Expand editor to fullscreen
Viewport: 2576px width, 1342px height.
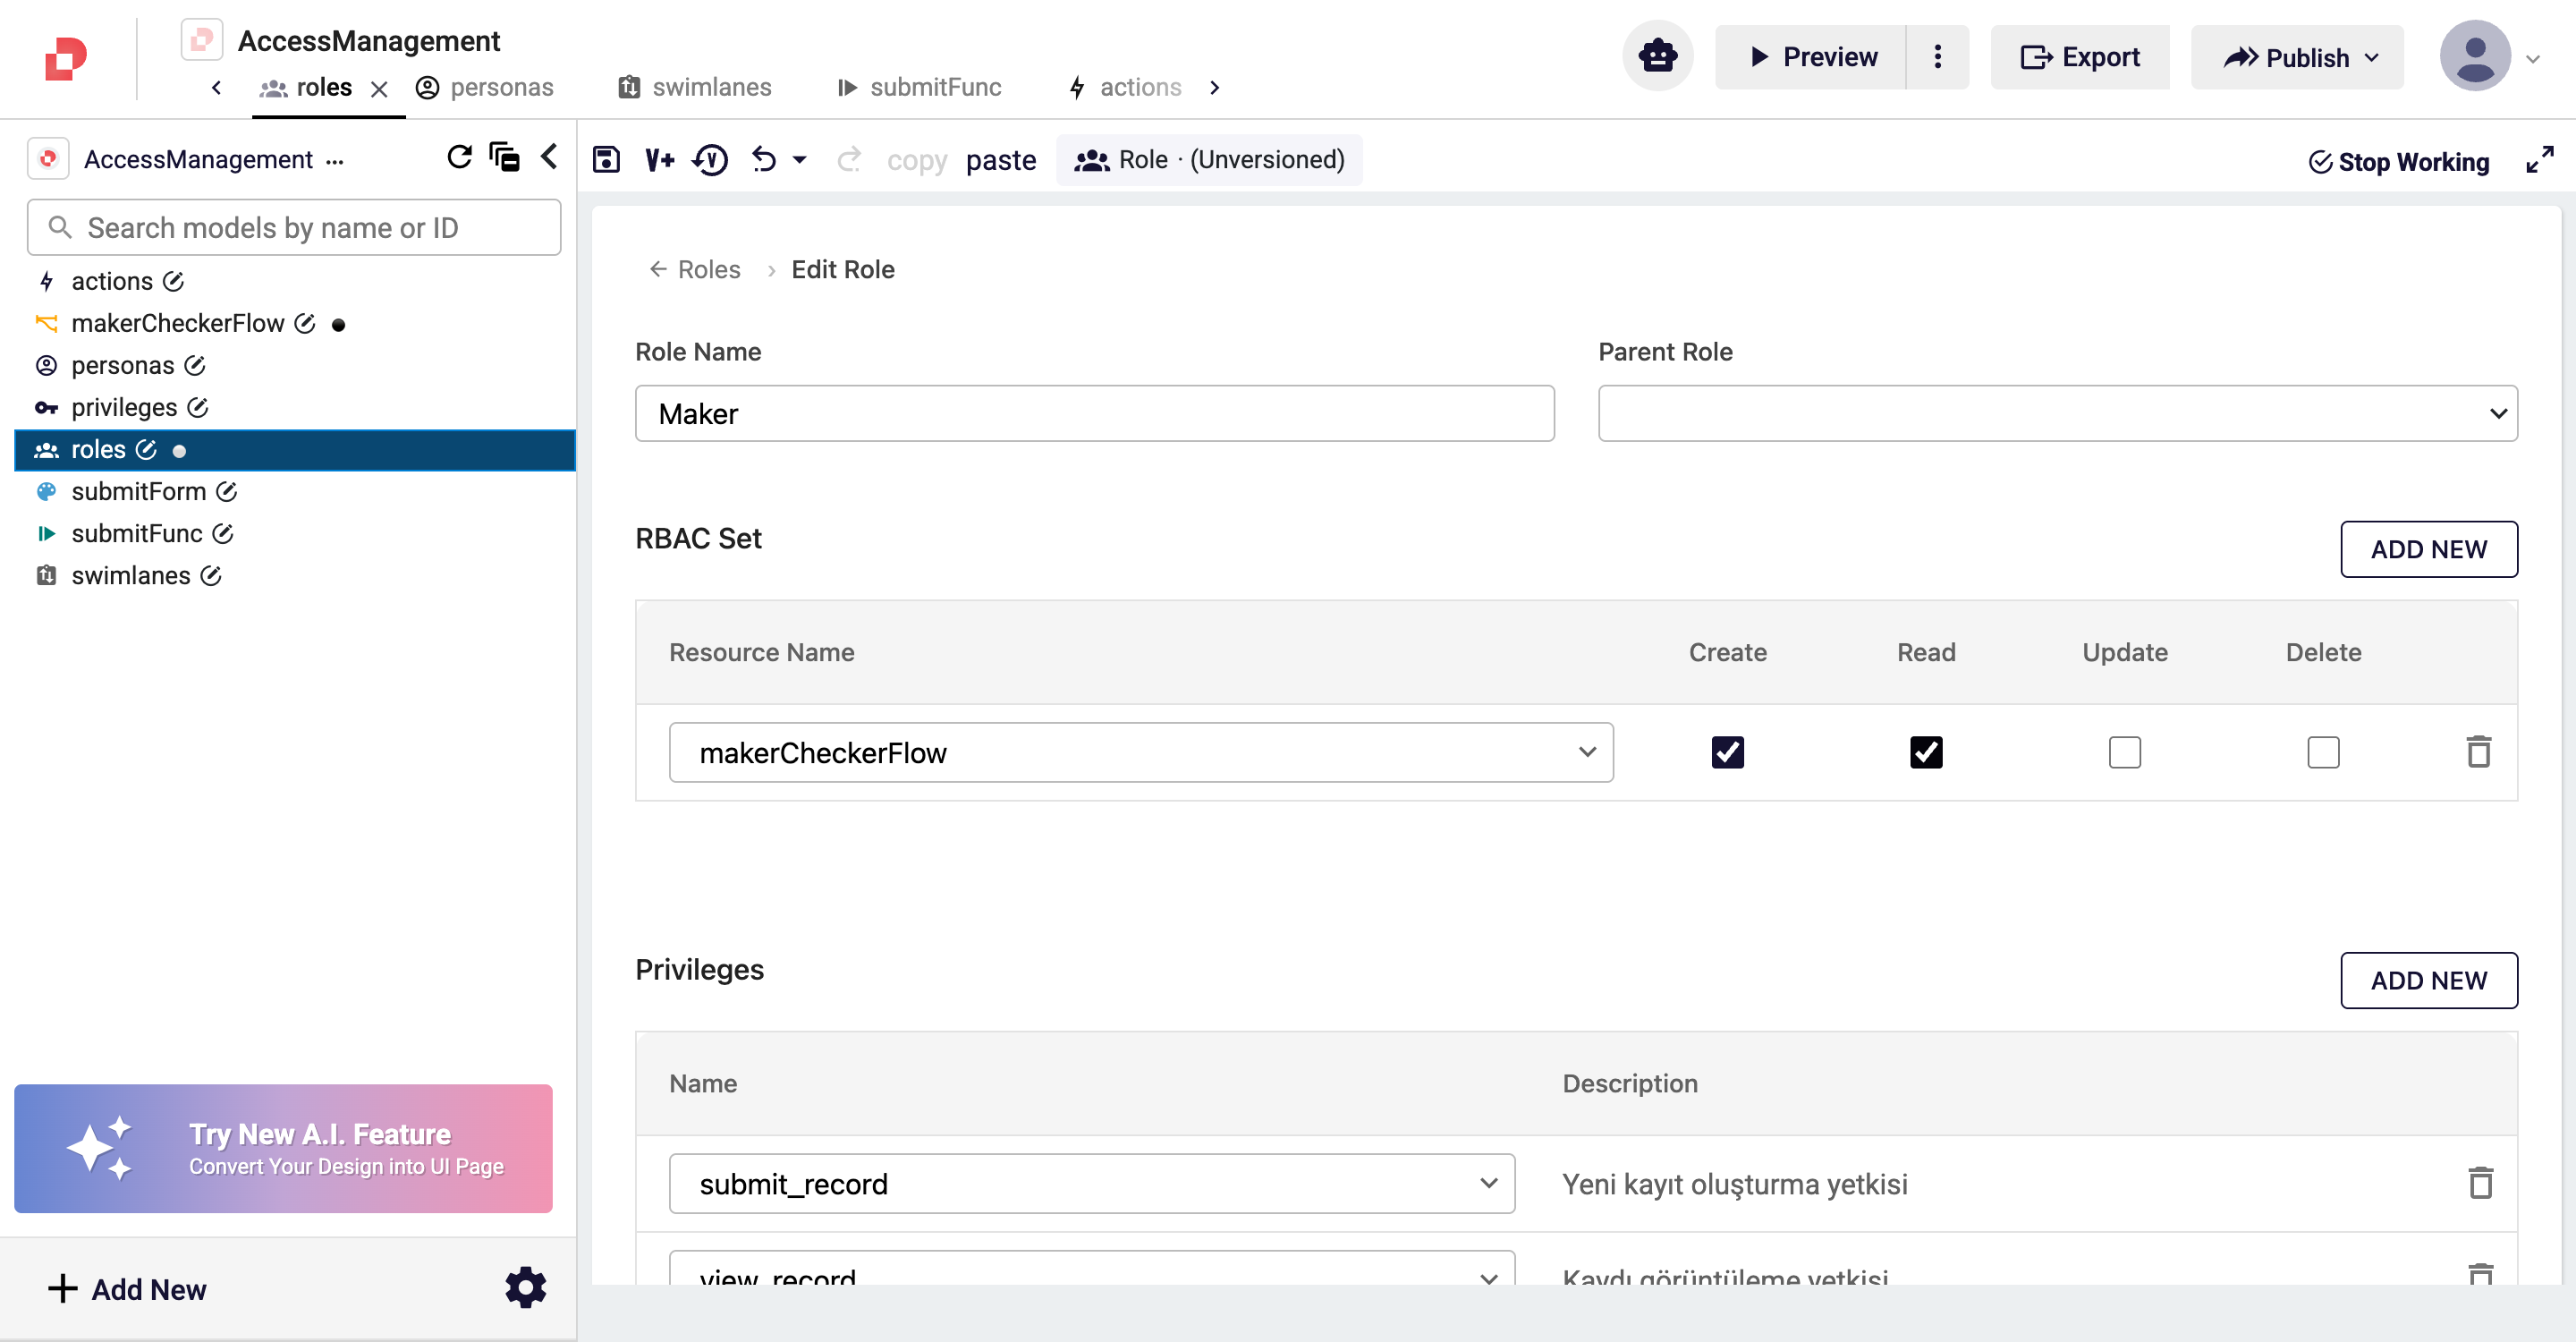point(2539,160)
